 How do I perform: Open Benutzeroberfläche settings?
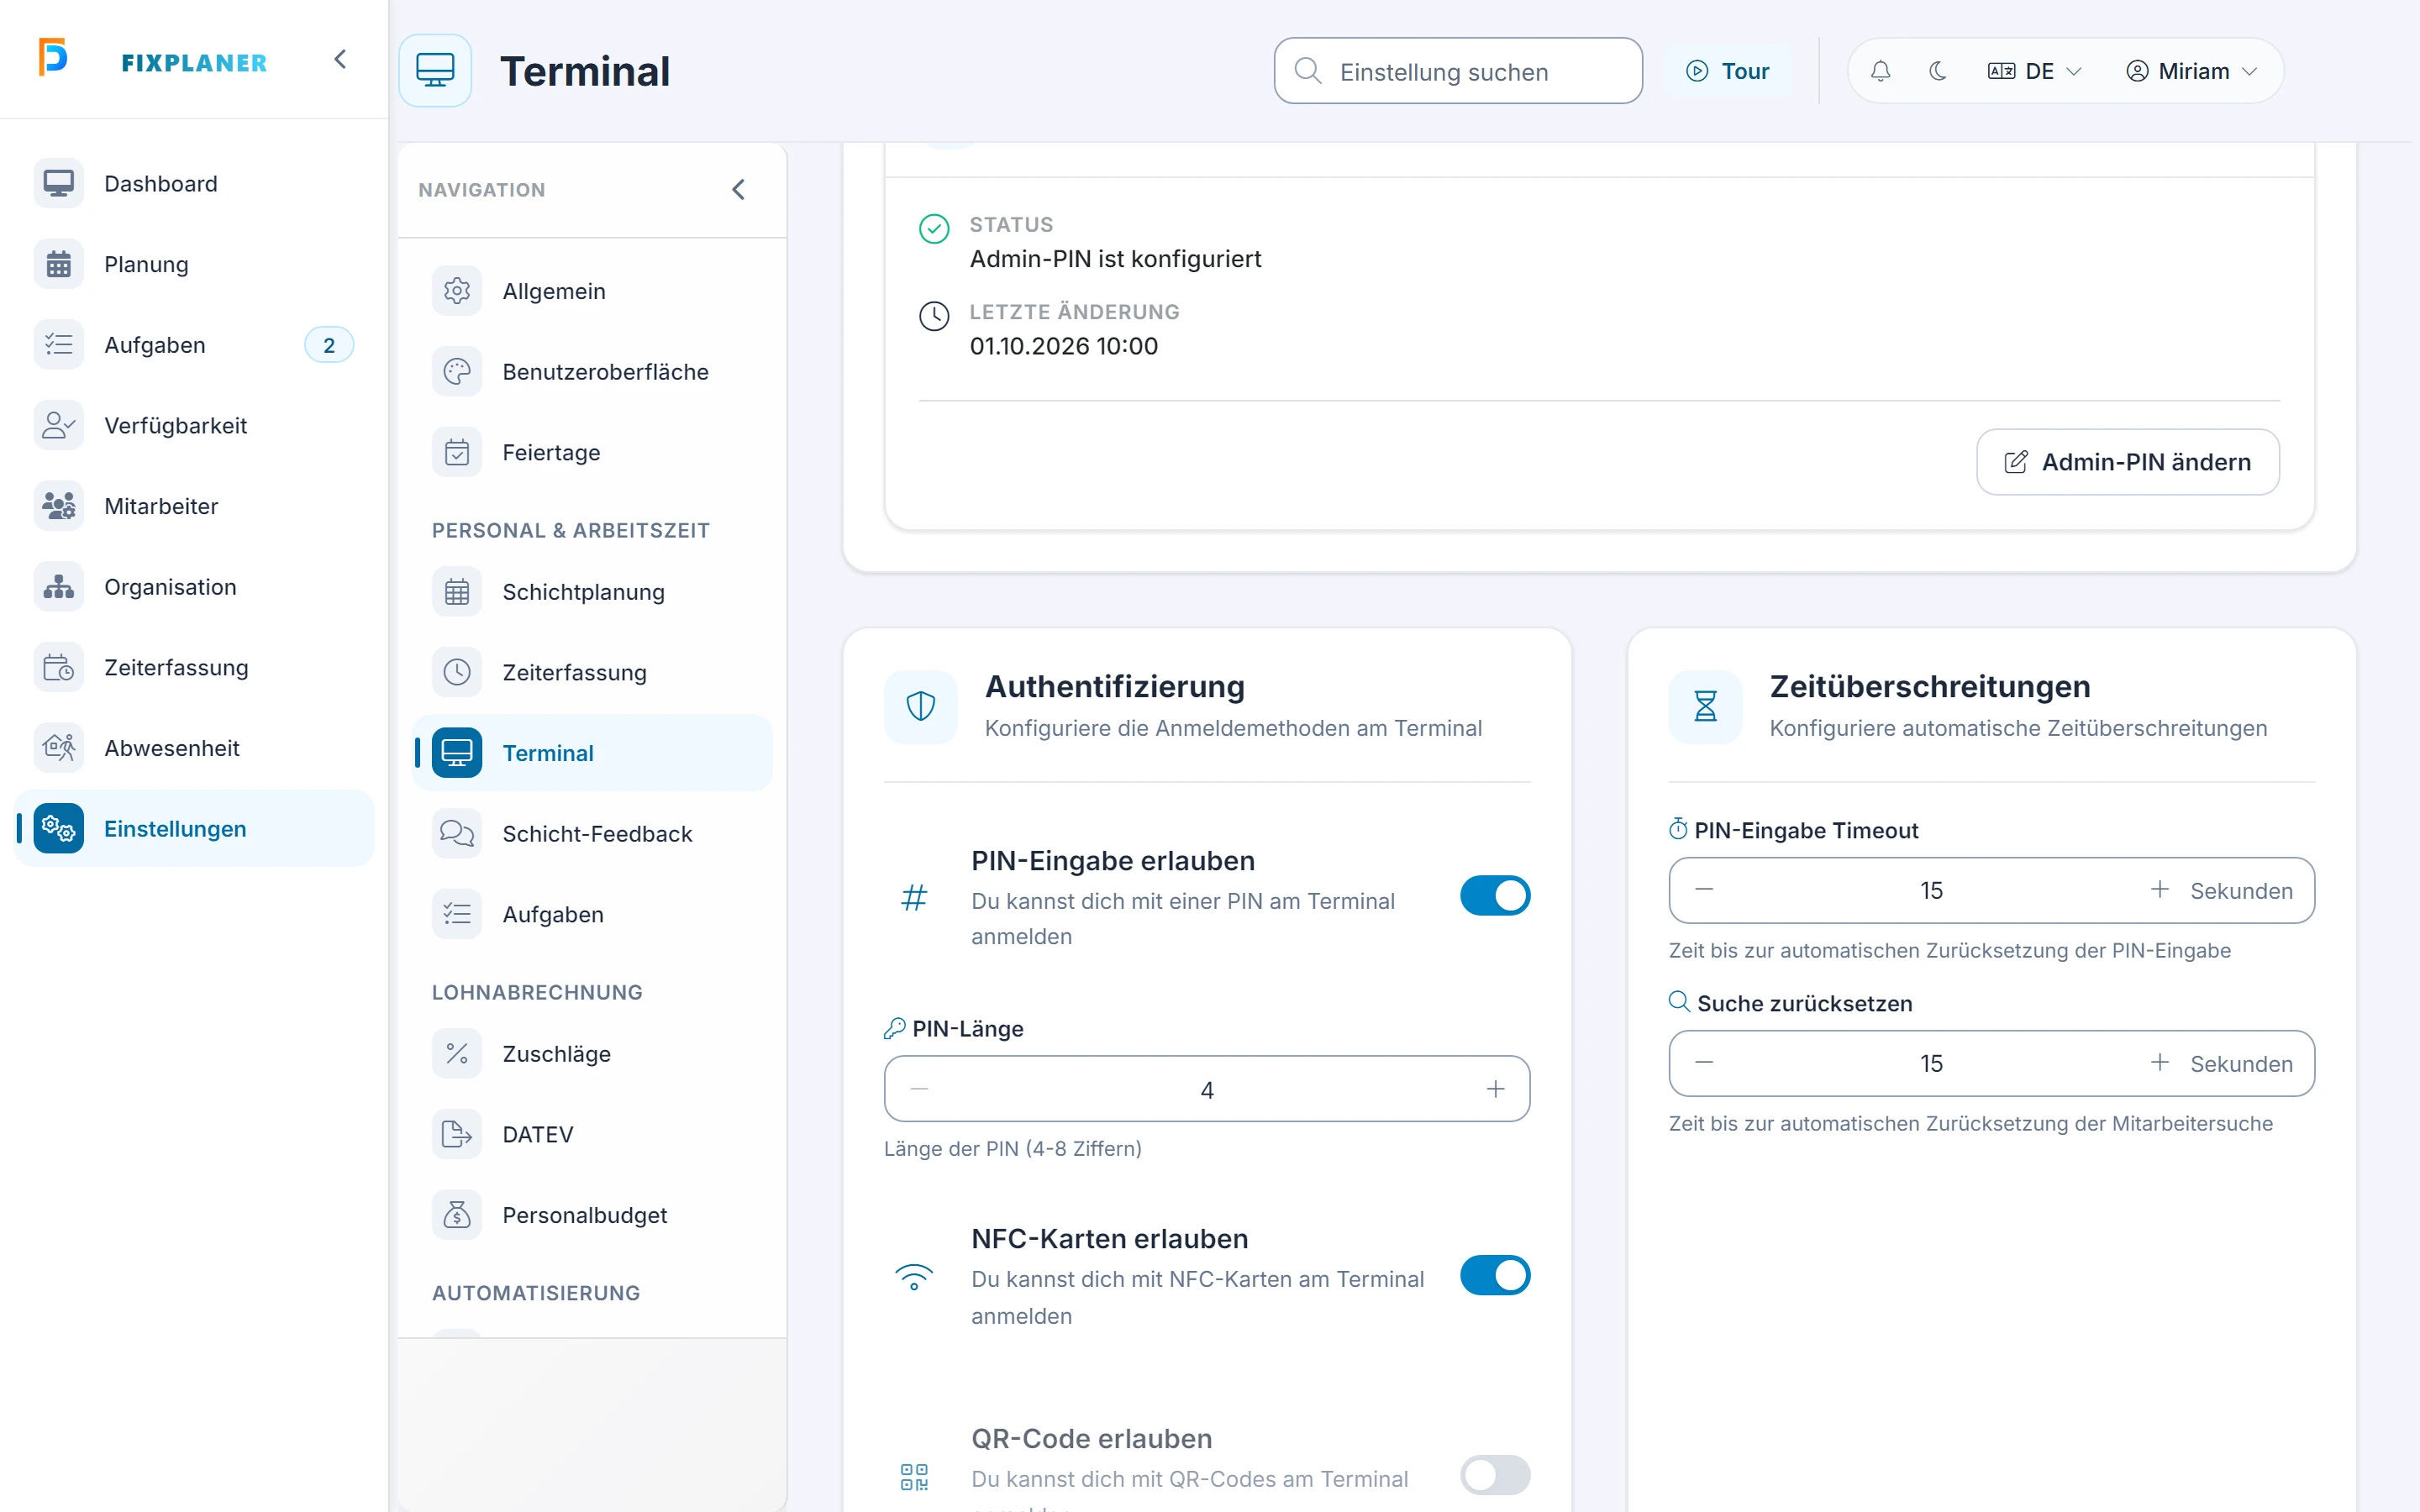[592, 372]
